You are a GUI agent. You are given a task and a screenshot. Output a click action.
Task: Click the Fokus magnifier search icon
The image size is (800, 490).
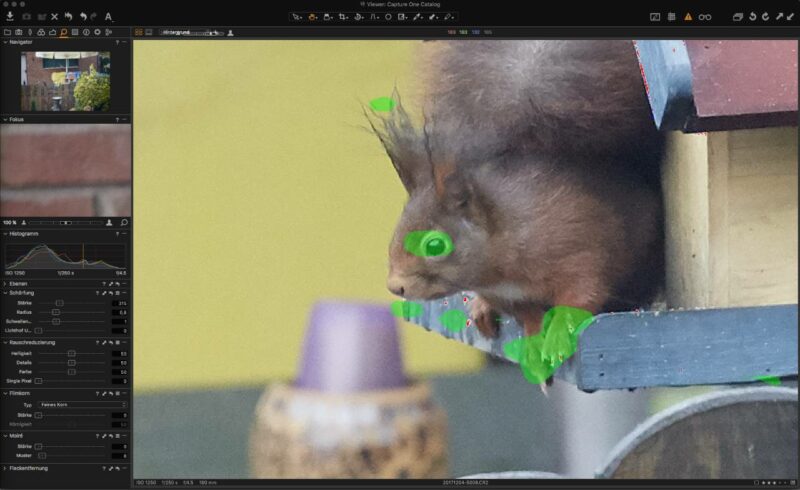coord(123,223)
